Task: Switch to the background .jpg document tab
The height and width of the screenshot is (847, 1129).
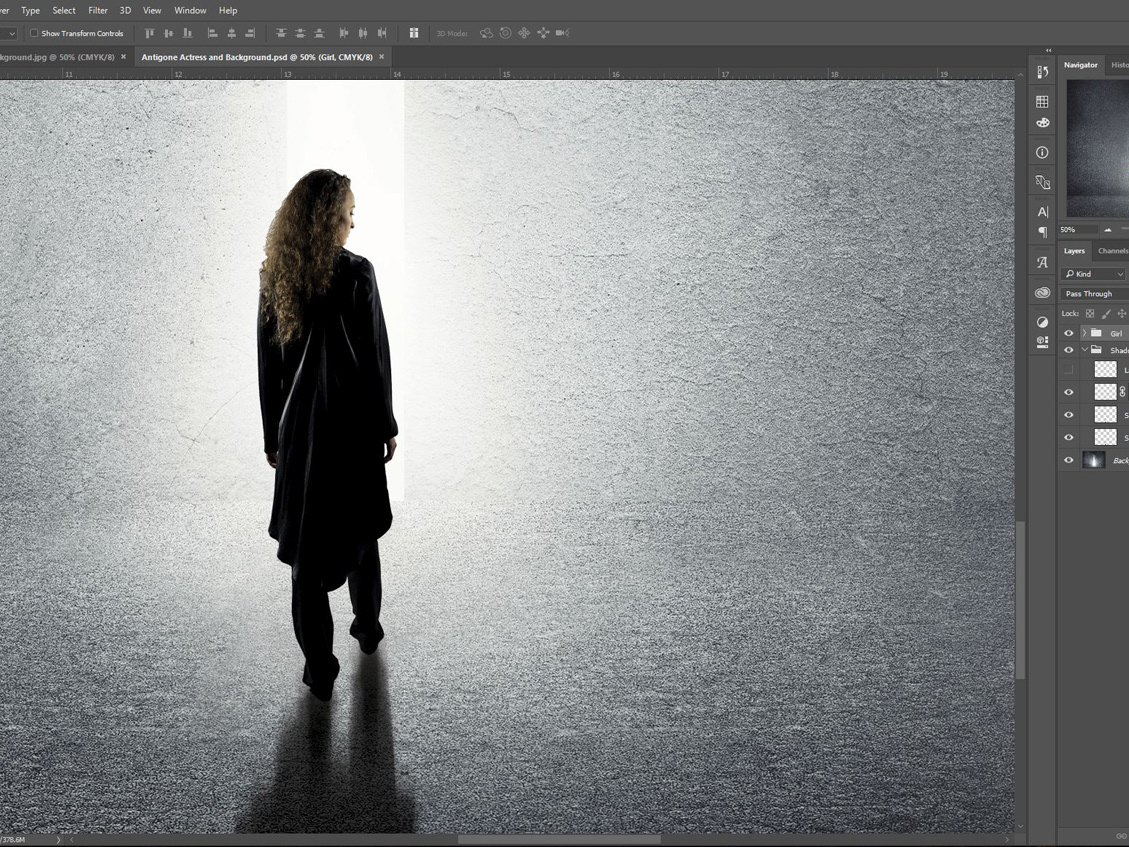Action: pyautogui.click(x=58, y=57)
